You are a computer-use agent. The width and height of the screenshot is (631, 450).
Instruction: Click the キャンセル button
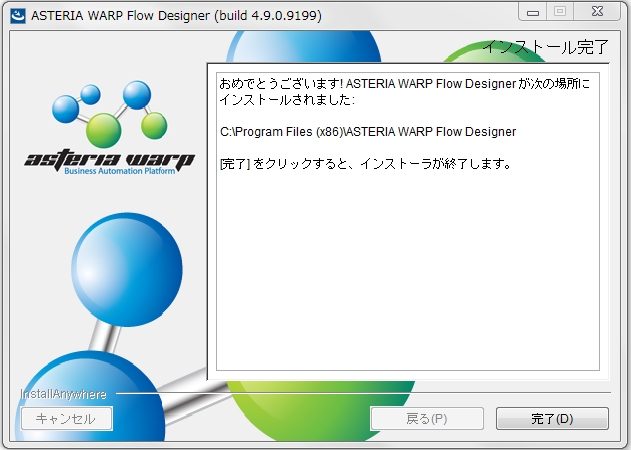tap(67, 419)
